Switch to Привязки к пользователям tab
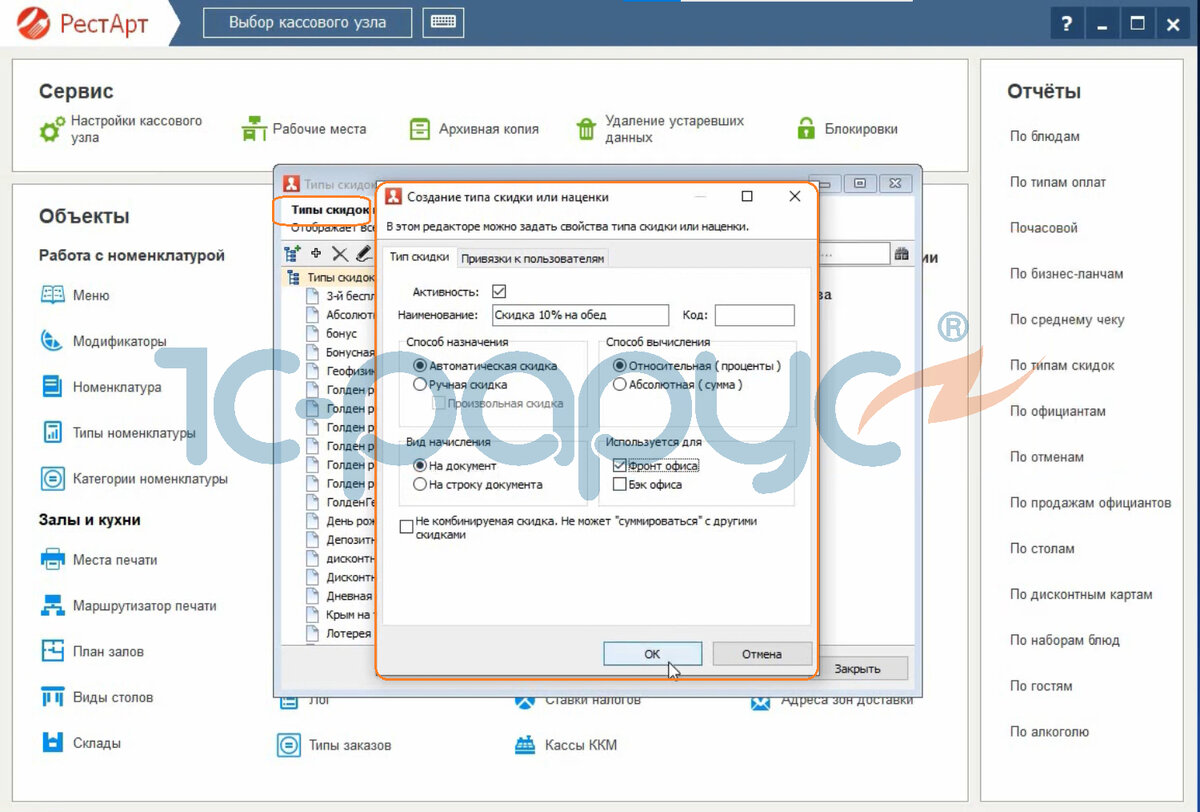This screenshot has width=1200, height=812. click(533, 258)
